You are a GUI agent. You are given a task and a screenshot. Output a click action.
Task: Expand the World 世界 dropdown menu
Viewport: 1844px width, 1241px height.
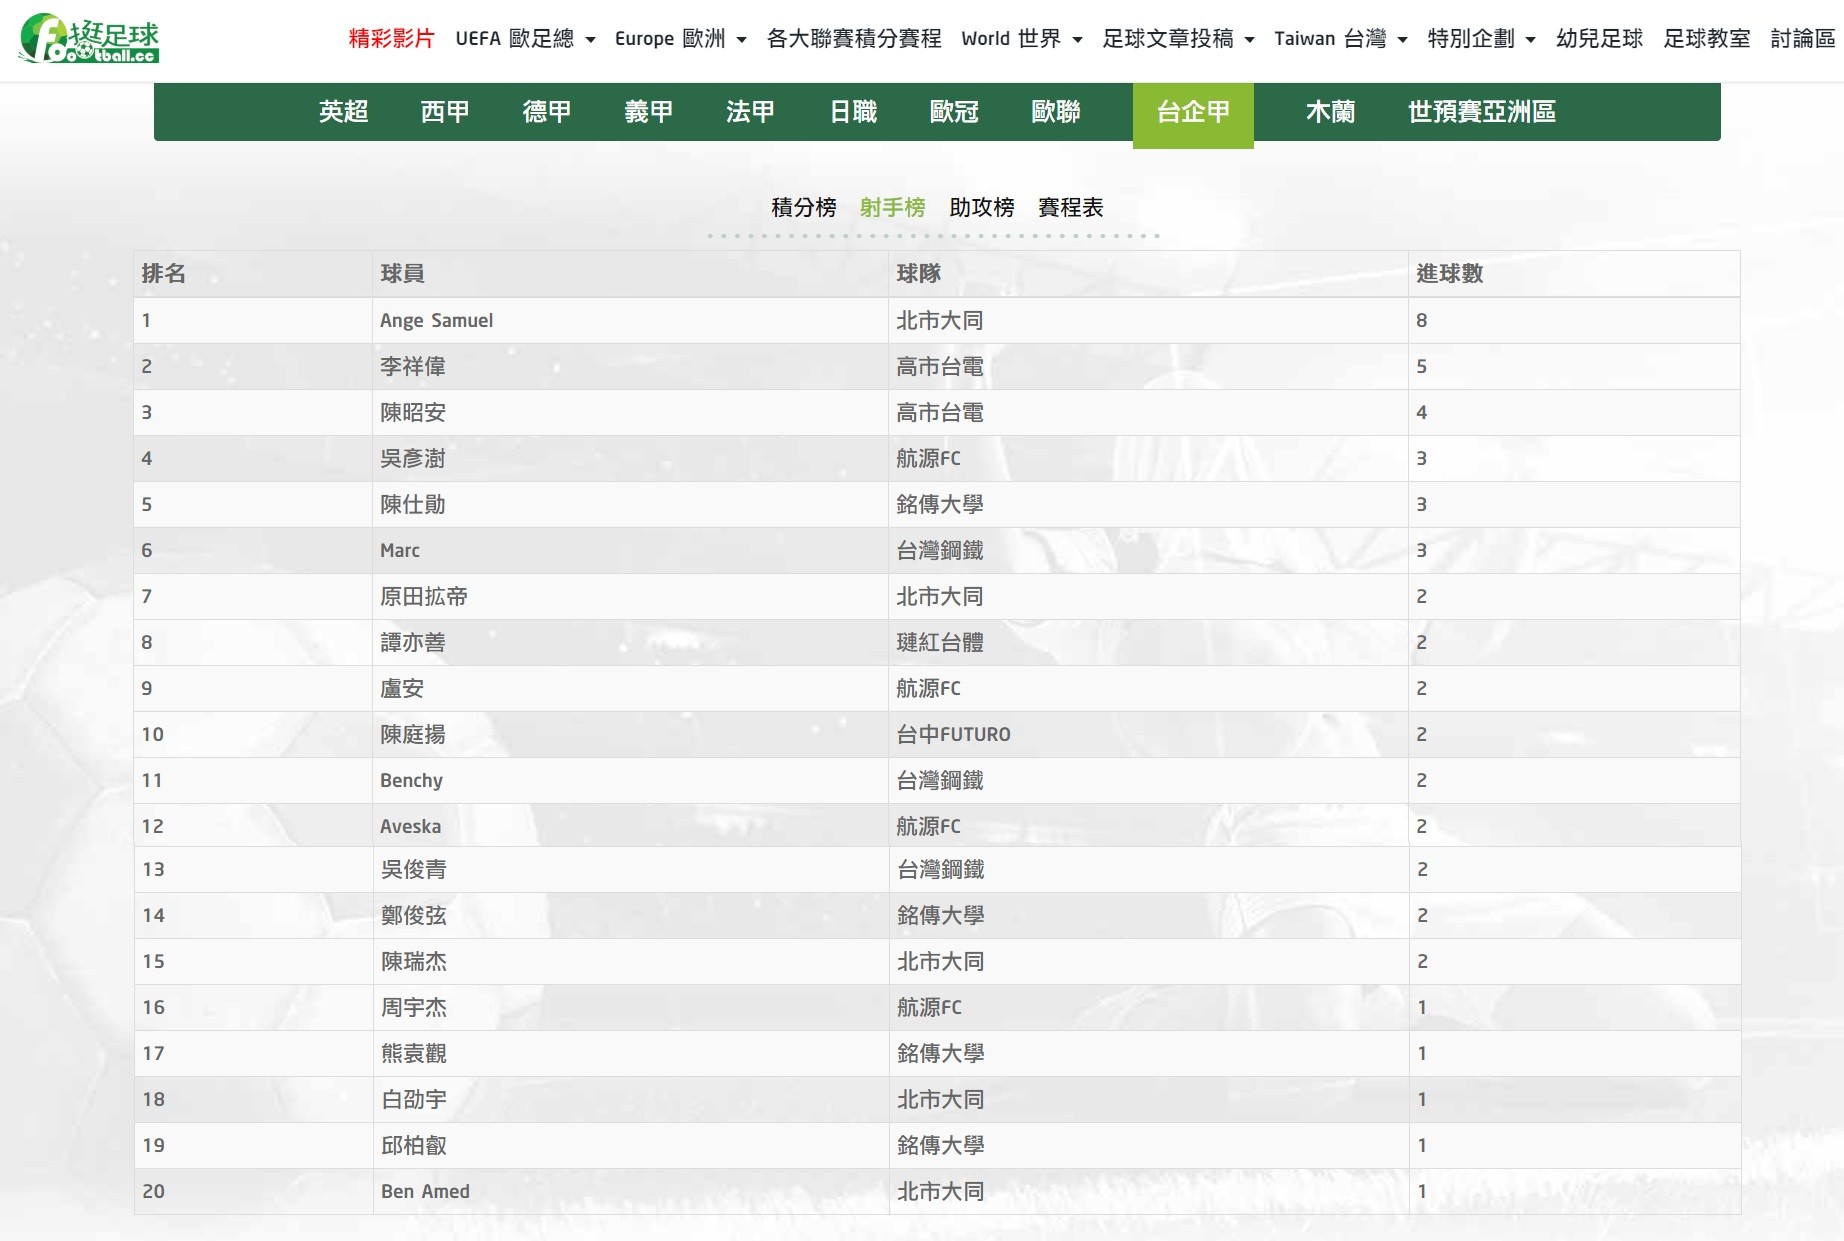[x=1021, y=39]
